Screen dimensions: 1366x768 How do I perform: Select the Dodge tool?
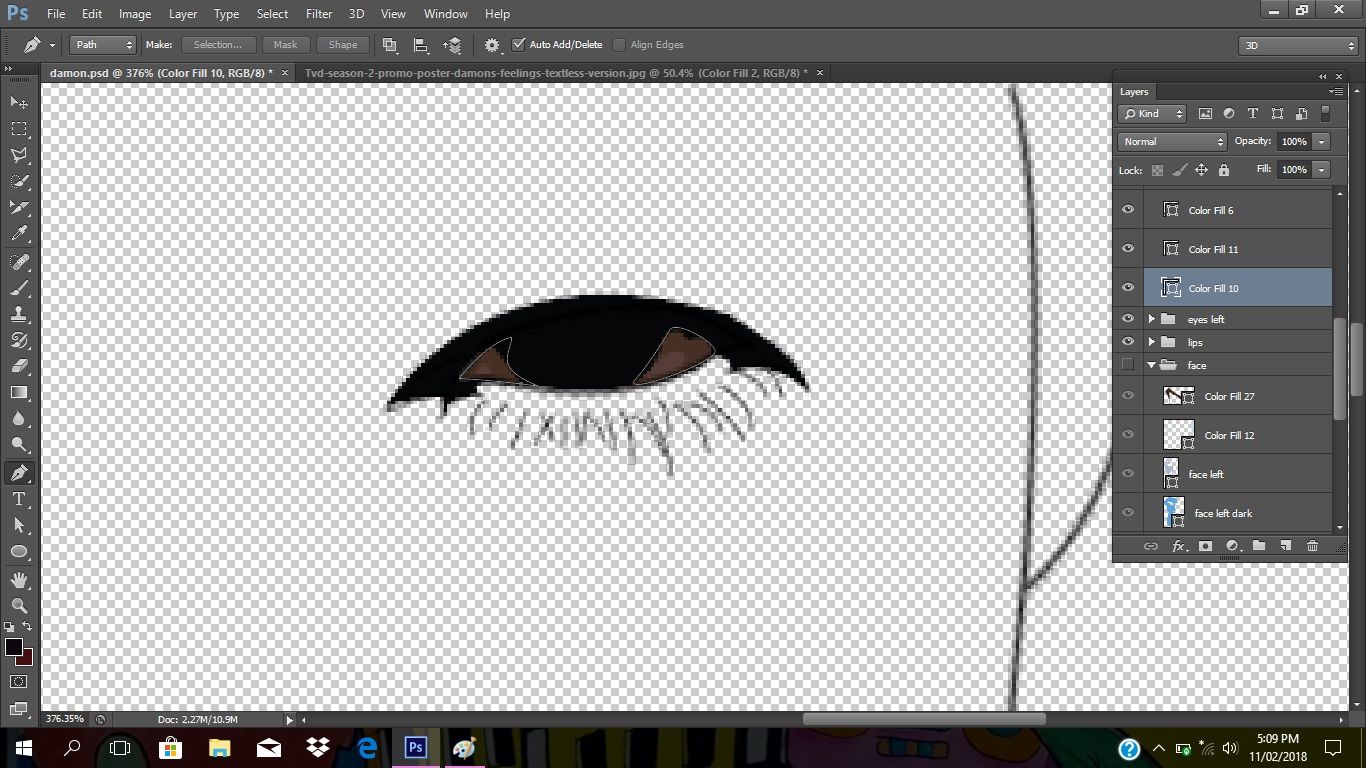(19, 445)
